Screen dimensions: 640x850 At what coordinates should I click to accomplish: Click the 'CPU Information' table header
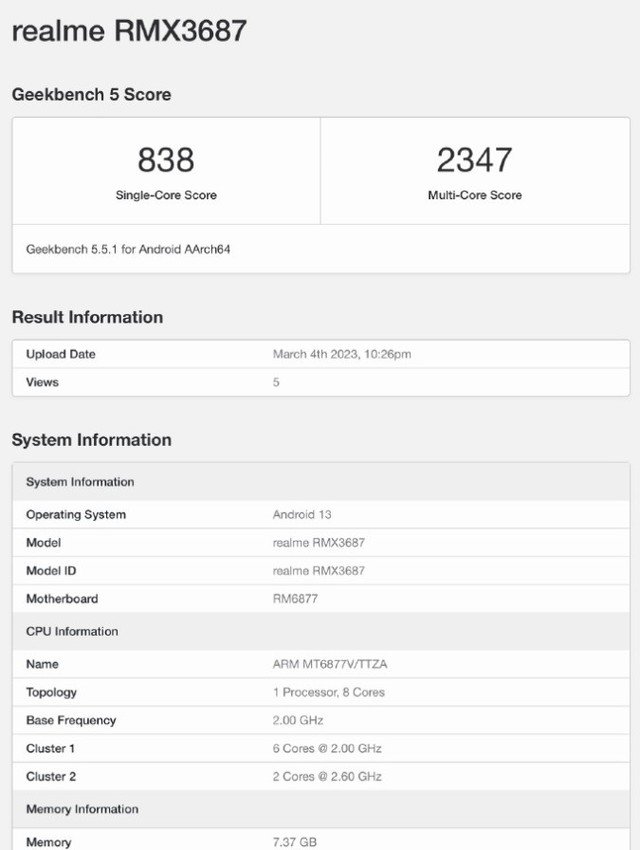pyautogui.click(x=321, y=632)
